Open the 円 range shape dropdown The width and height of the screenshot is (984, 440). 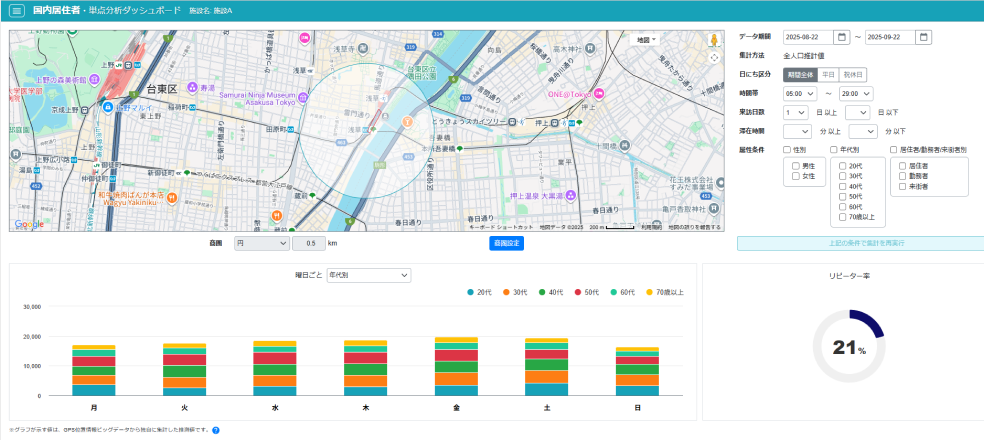pyautogui.click(x=261, y=243)
